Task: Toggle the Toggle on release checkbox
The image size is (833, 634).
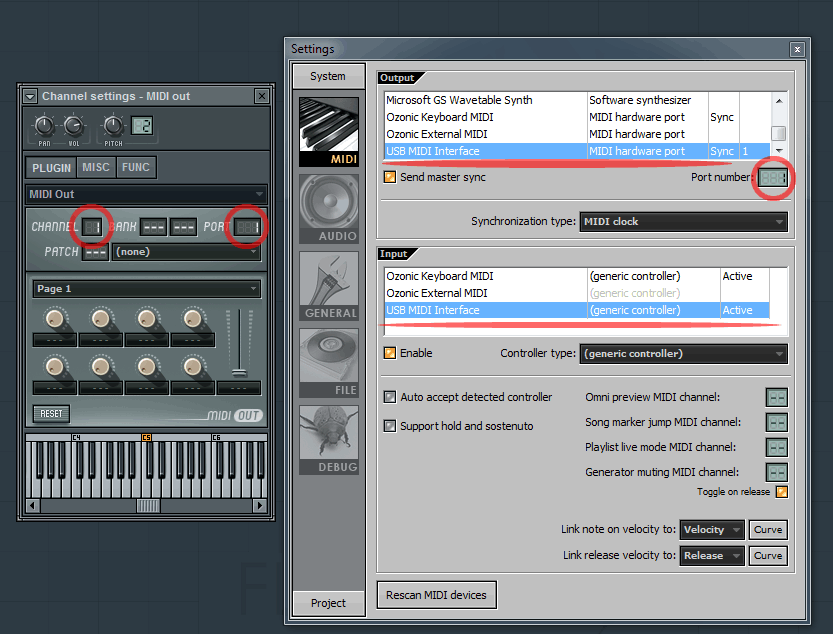Action: 781,492
